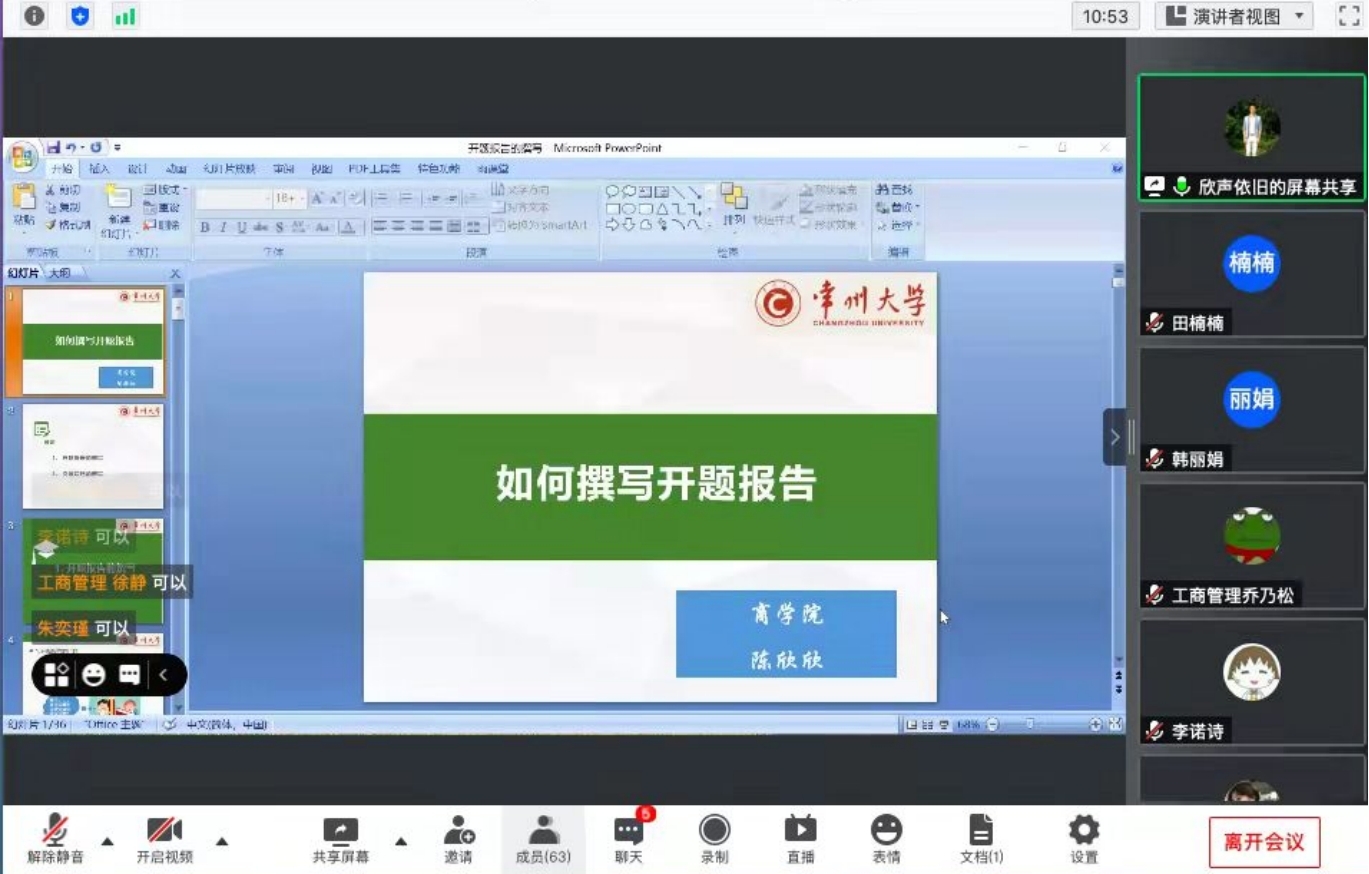Click the green network signal icon
This screenshot has width=1369, height=874.
point(125,16)
